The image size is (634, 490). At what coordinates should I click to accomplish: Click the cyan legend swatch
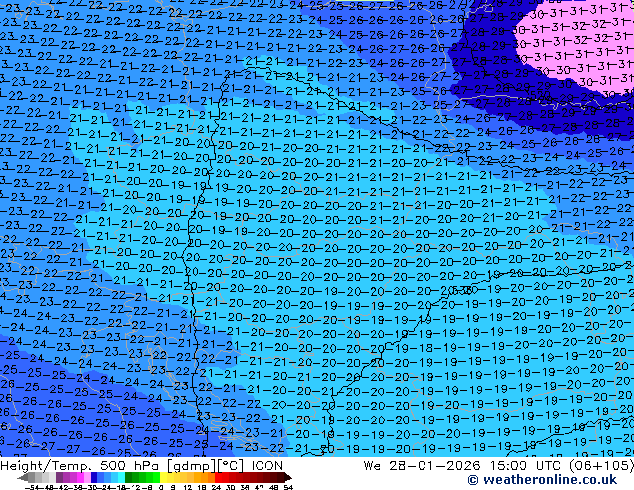coord(122,478)
